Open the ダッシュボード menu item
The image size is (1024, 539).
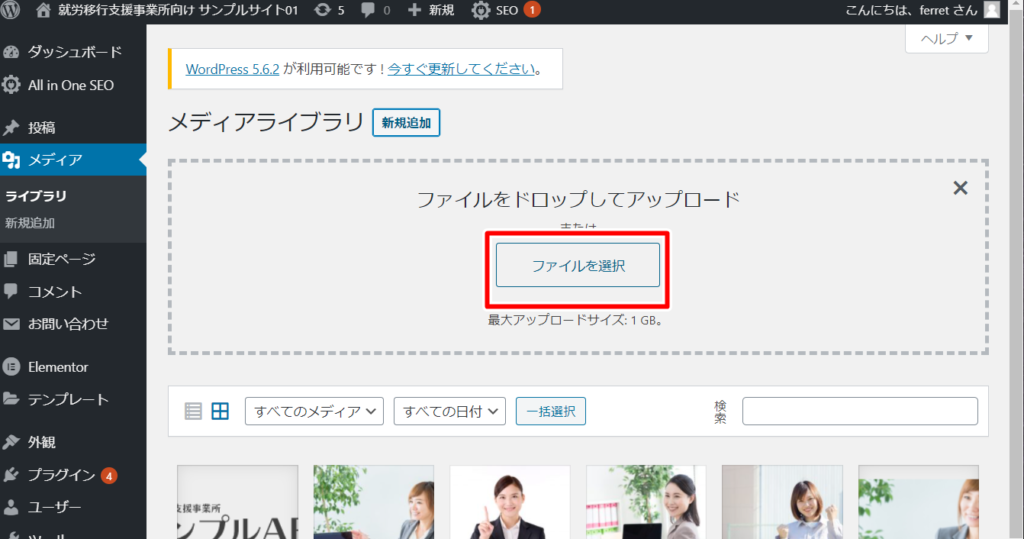(x=74, y=52)
